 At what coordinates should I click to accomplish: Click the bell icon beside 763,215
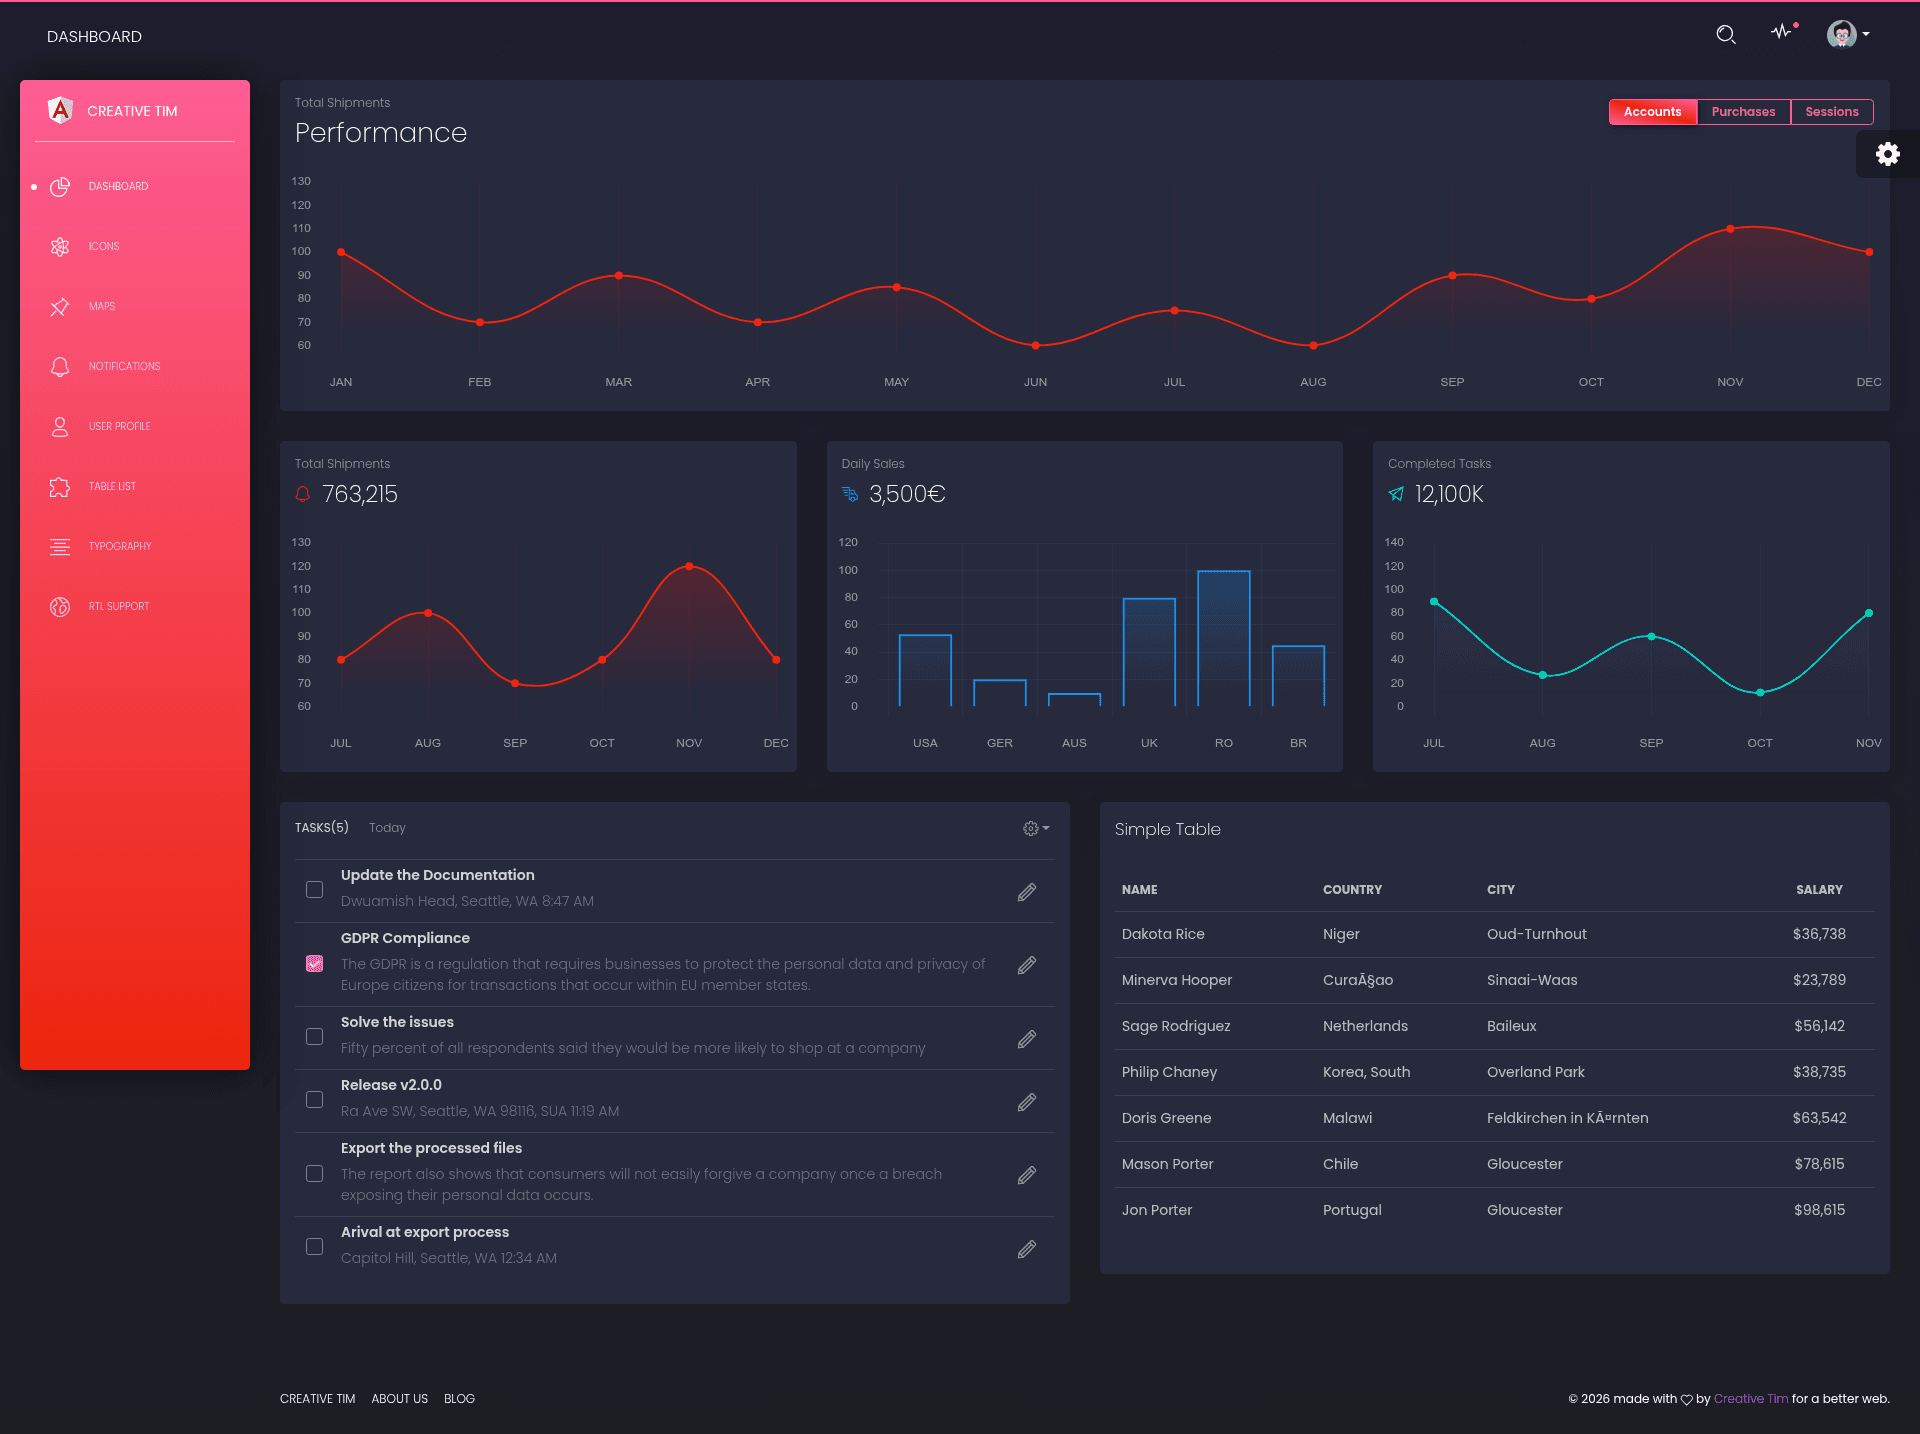point(303,494)
